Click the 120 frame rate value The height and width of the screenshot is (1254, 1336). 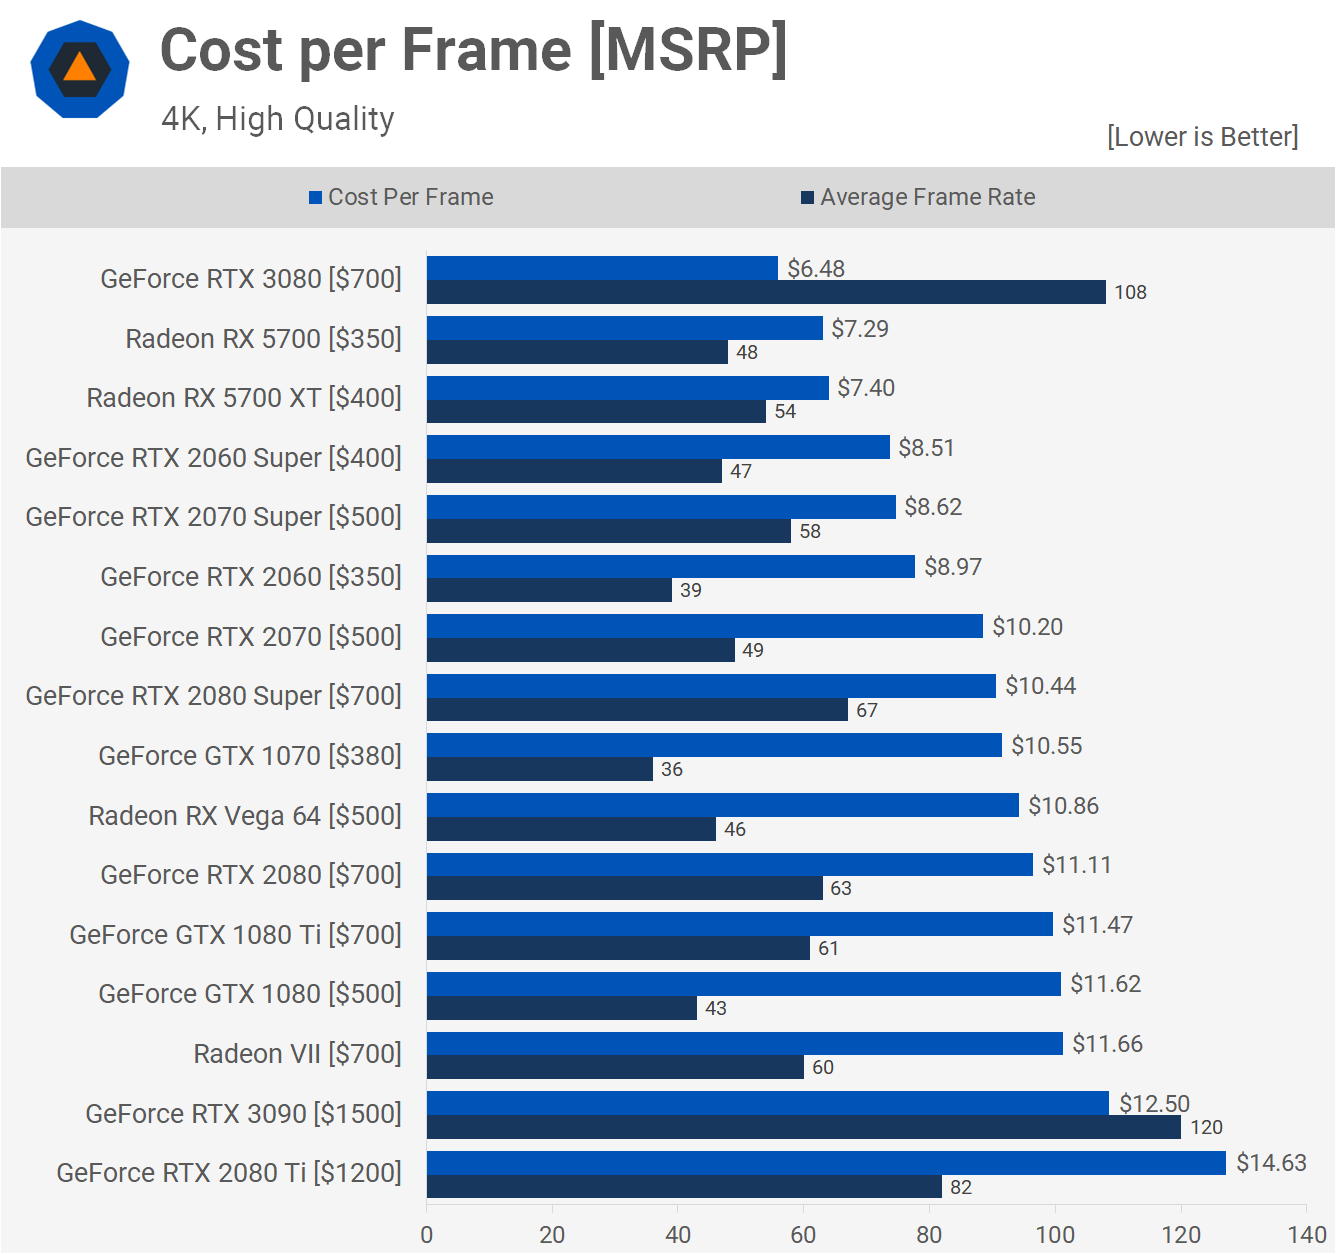click(x=1207, y=1128)
